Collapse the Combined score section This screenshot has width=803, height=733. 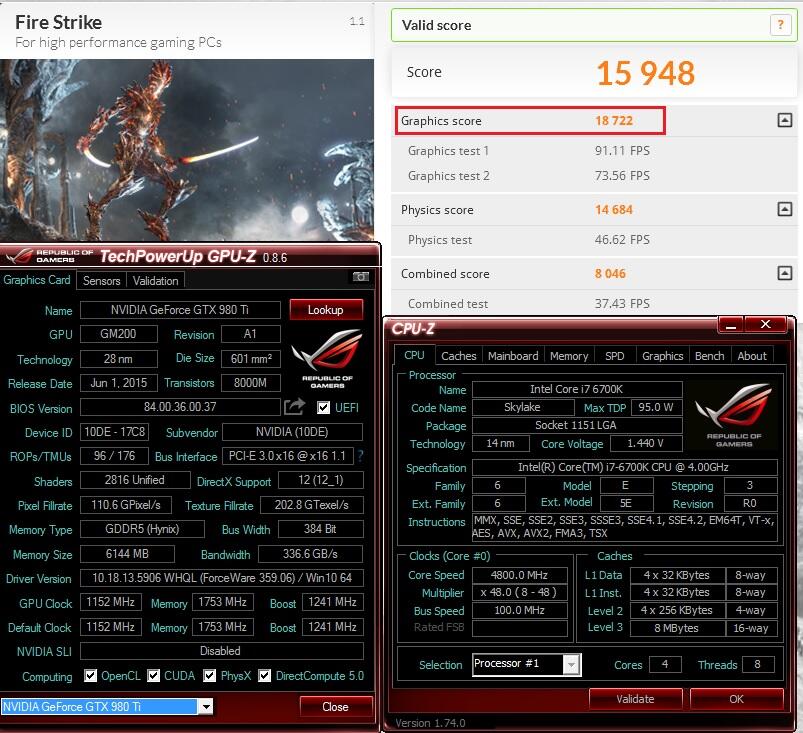coord(785,273)
